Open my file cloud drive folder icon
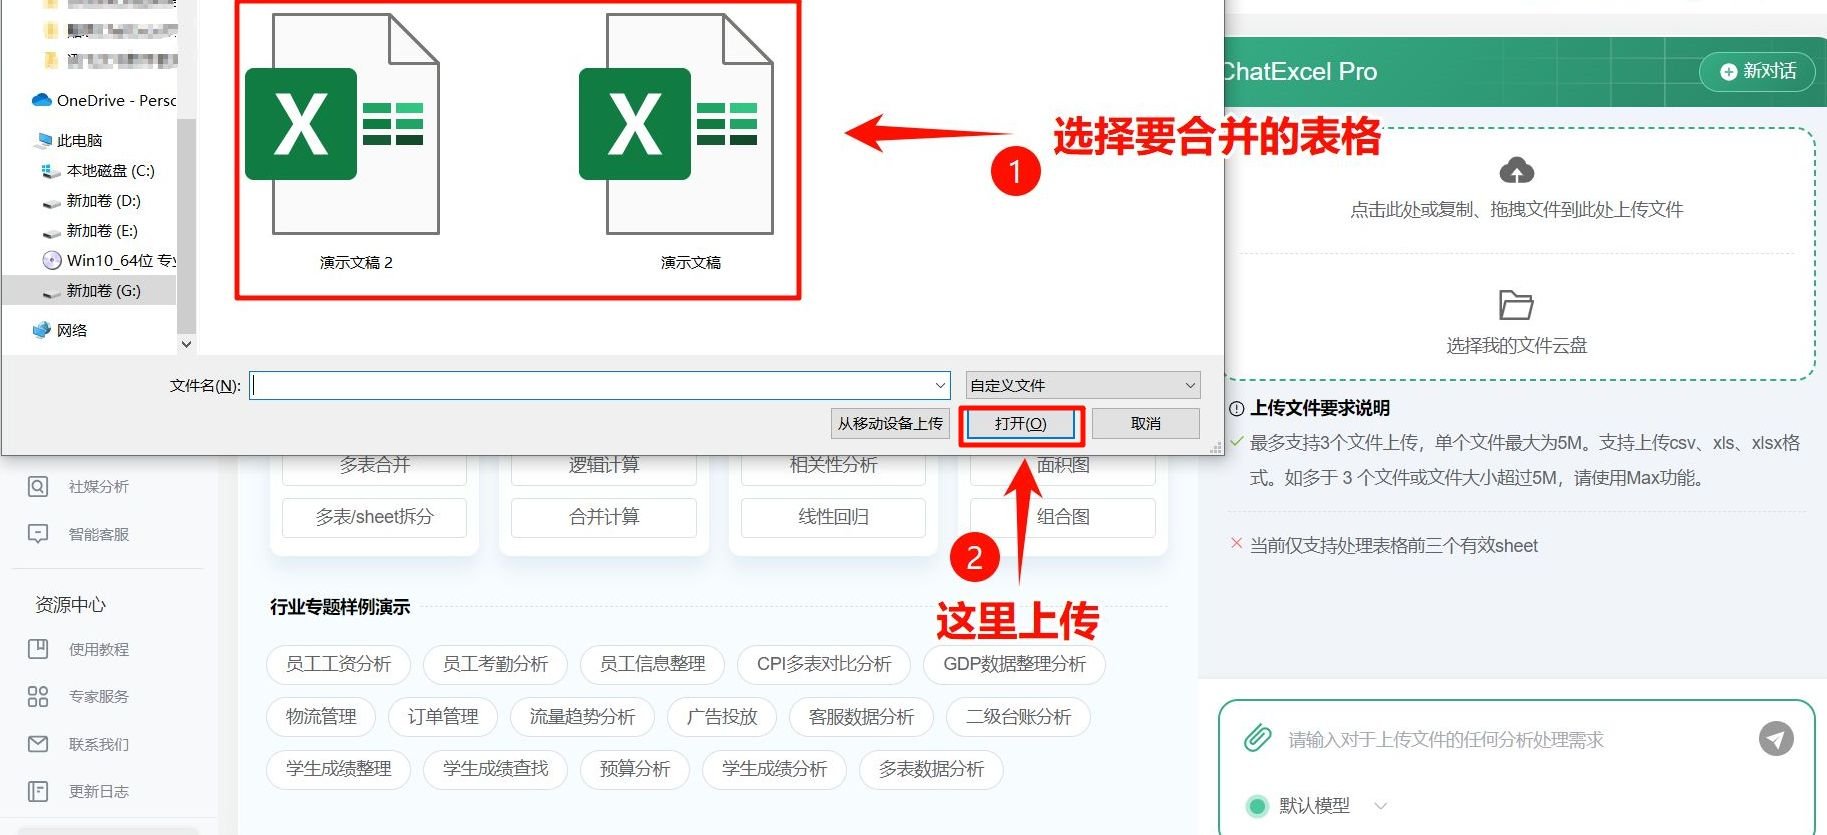 pos(1516,304)
